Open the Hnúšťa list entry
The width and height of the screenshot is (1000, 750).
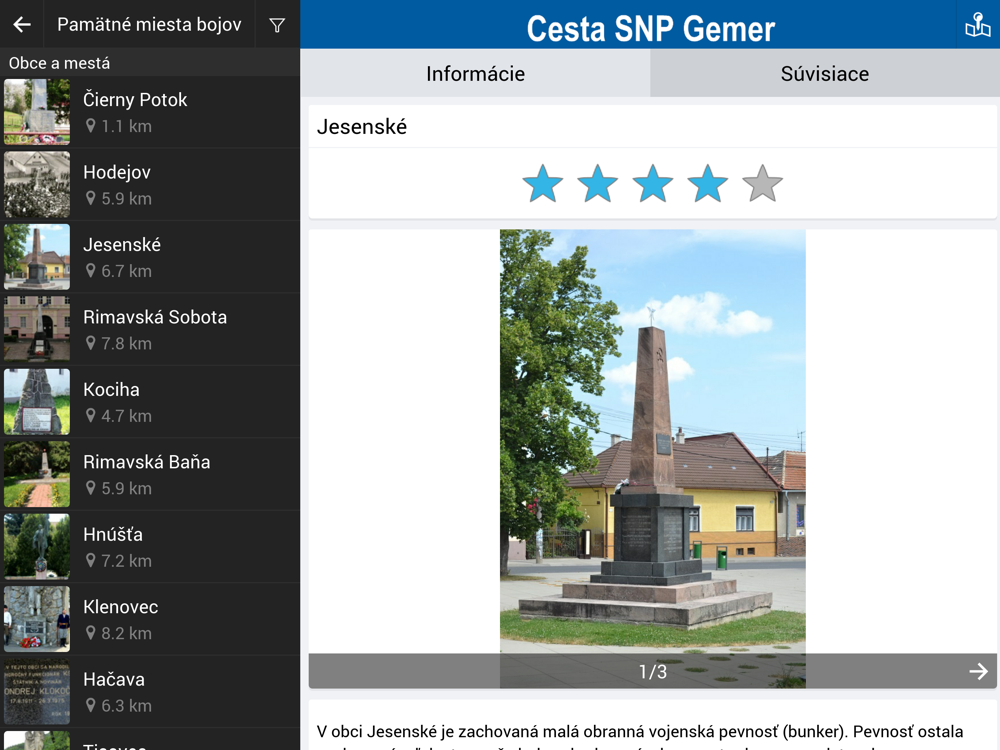(x=150, y=547)
